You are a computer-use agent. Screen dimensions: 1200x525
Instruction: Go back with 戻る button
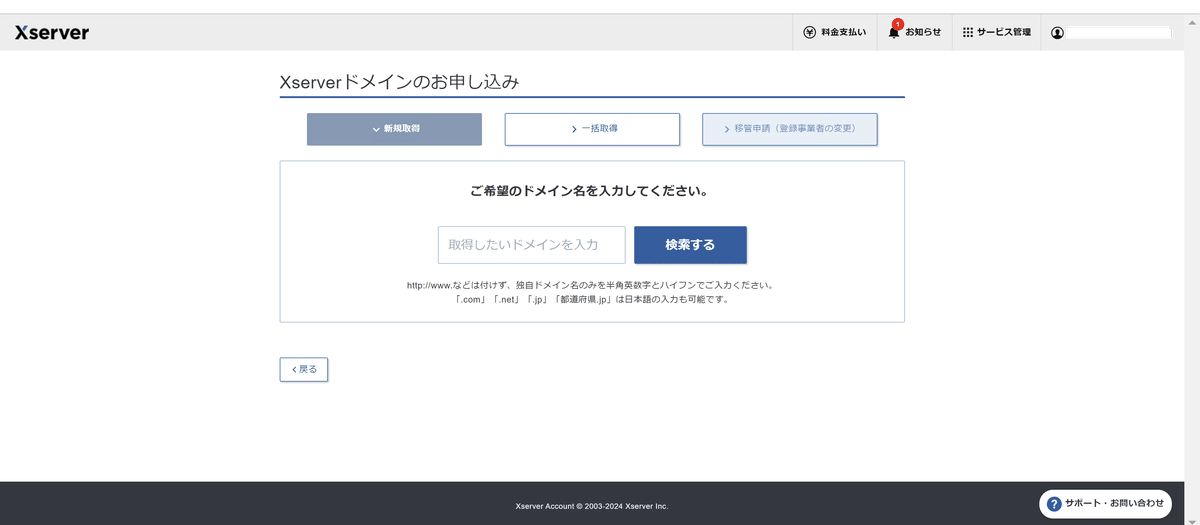pos(304,369)
